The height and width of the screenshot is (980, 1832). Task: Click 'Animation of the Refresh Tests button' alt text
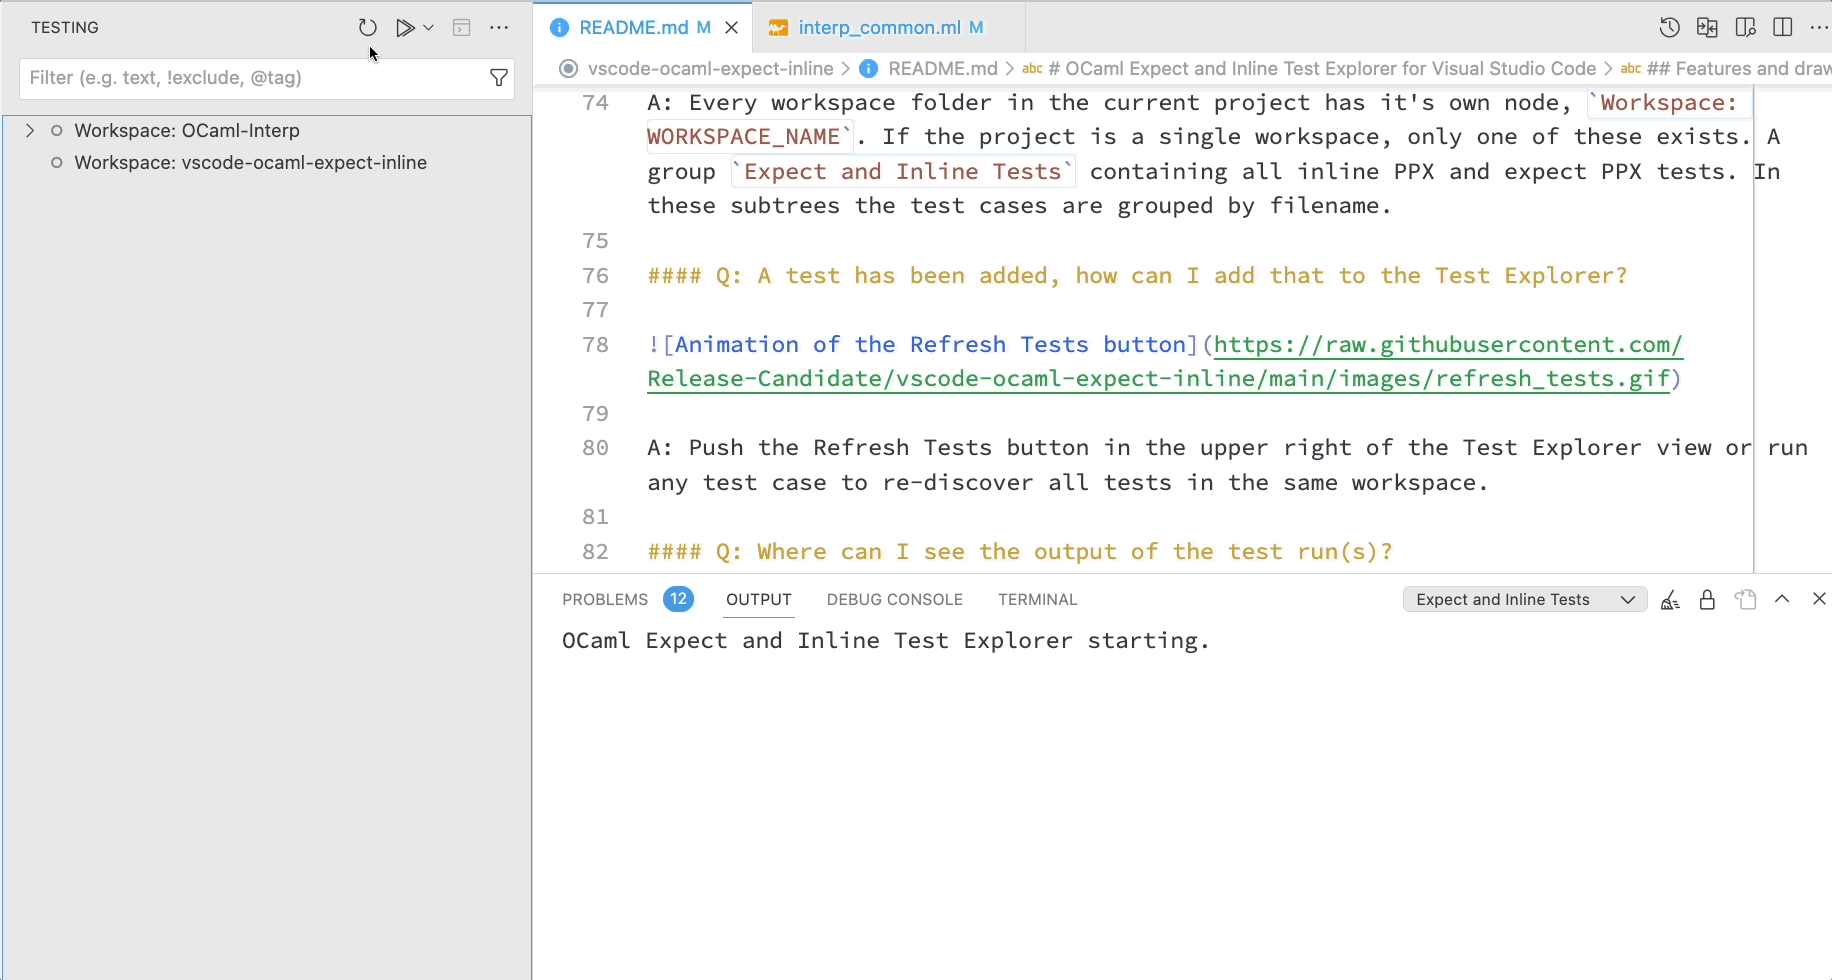point(930,345)
